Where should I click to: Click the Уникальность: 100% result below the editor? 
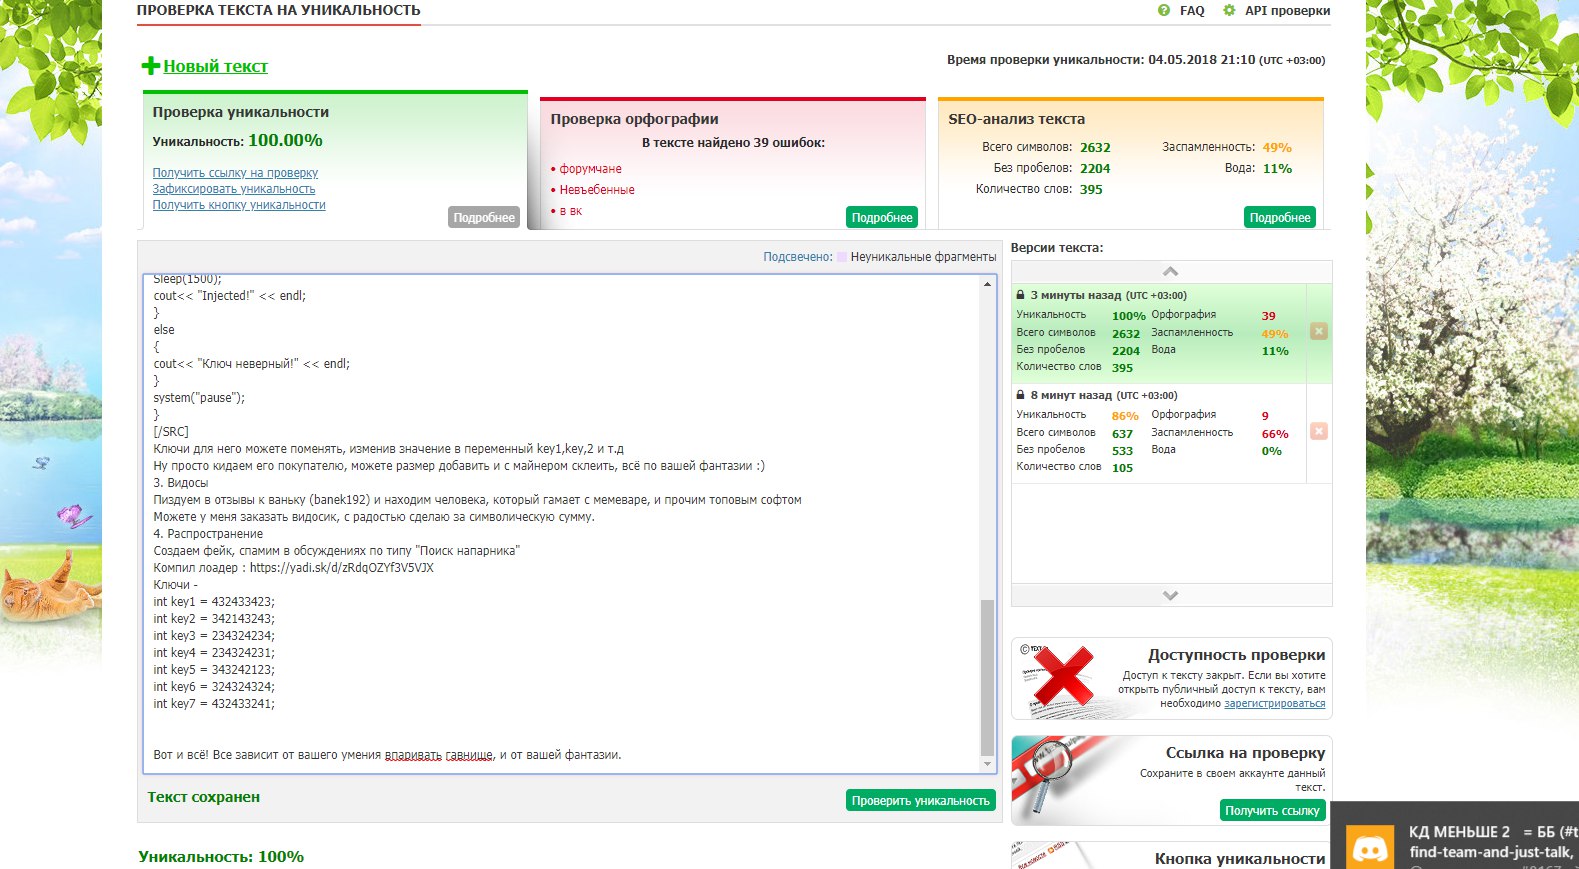(221, 857)
